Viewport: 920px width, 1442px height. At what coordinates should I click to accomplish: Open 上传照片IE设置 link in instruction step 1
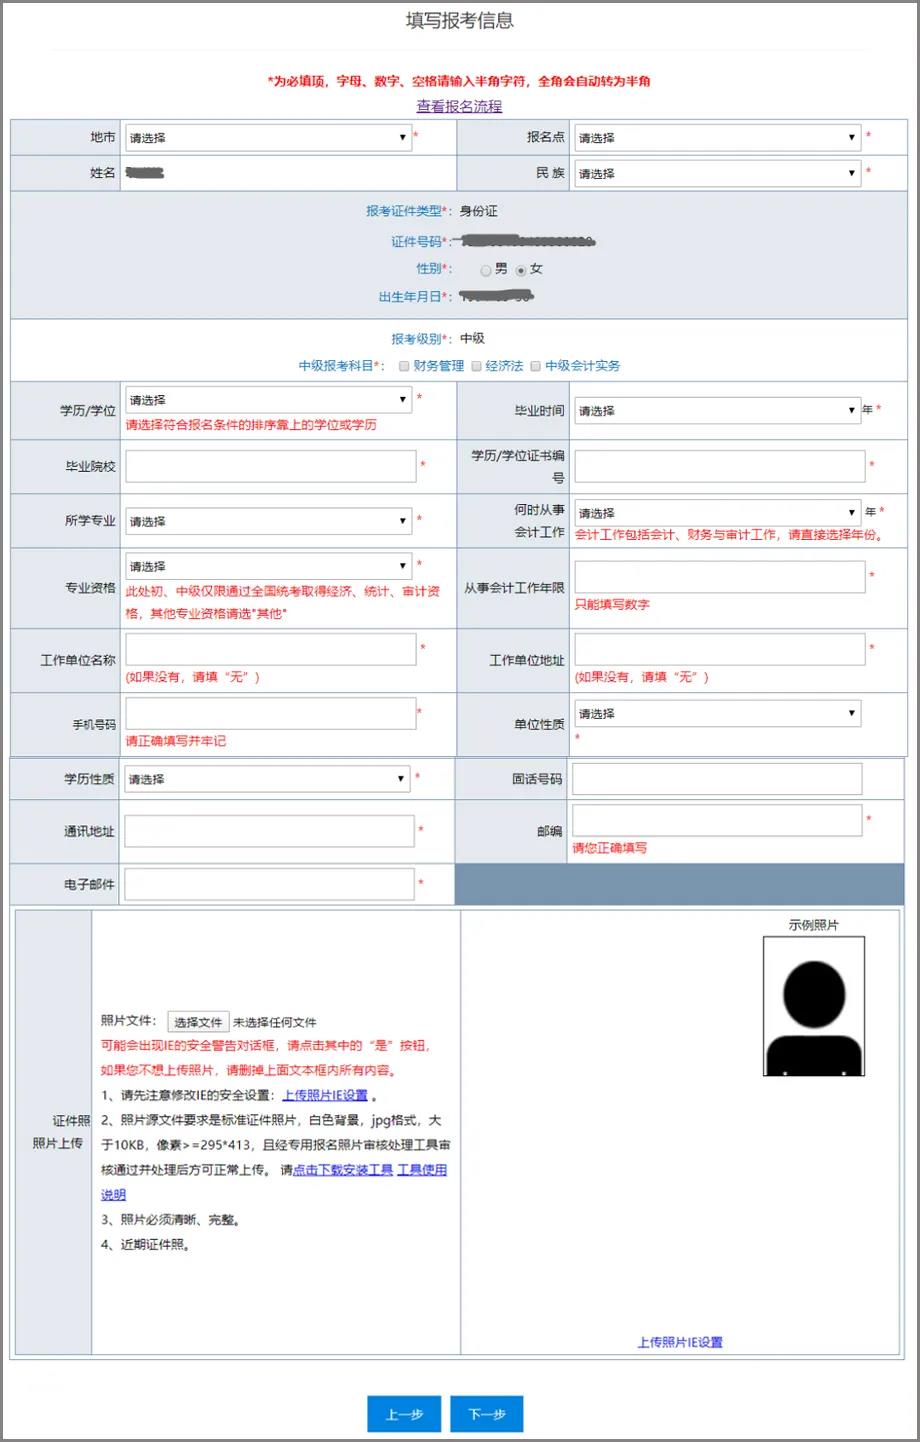(x=325, y=1095)
